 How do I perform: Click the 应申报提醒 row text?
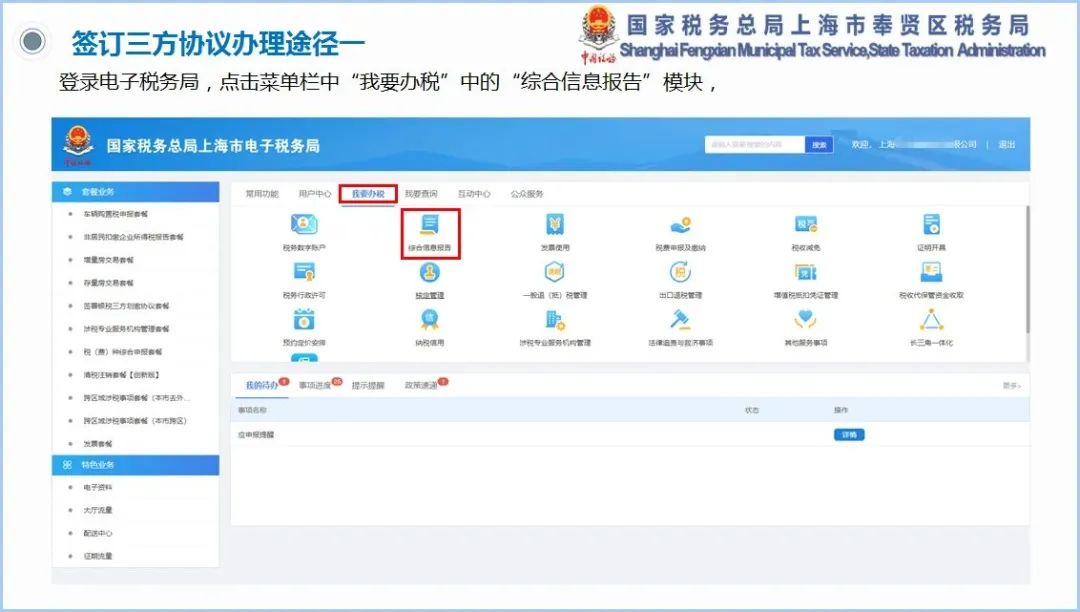click(256, 435)
